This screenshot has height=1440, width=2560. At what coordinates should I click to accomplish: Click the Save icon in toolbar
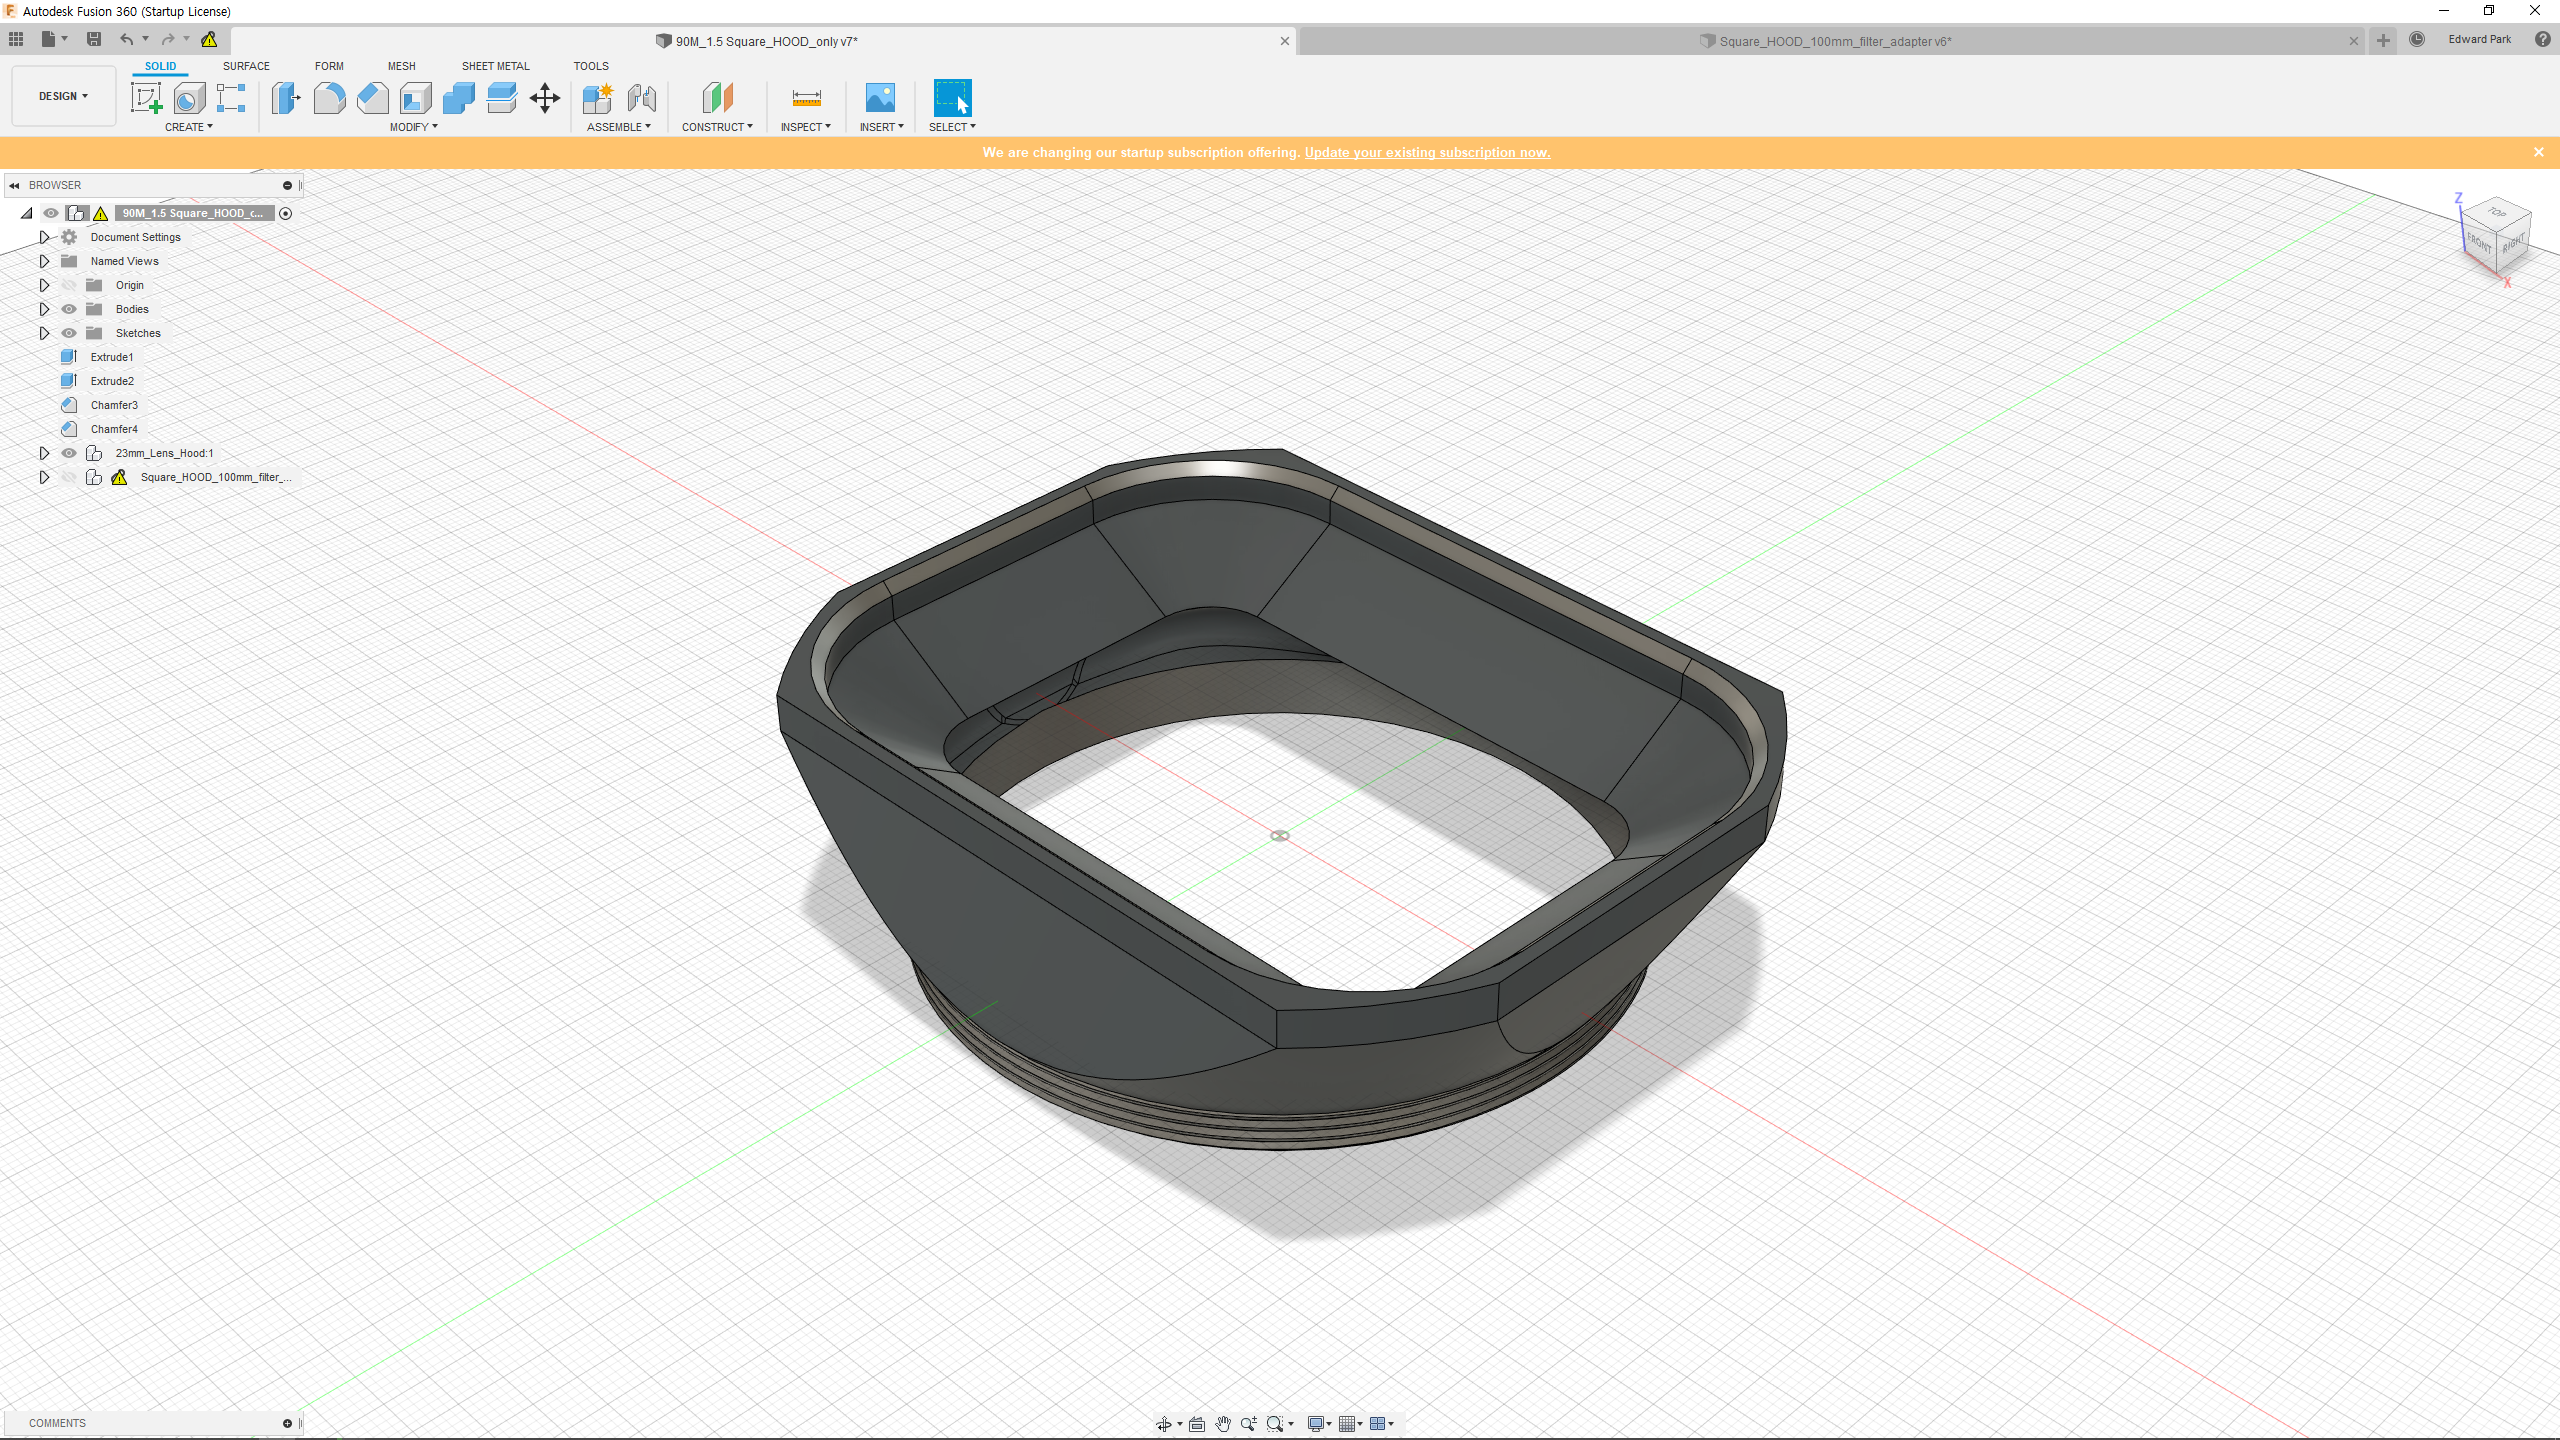pos(94,39)
